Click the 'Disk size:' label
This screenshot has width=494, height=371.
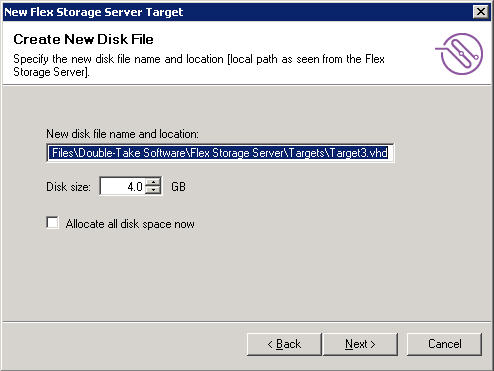click(68, 187)
